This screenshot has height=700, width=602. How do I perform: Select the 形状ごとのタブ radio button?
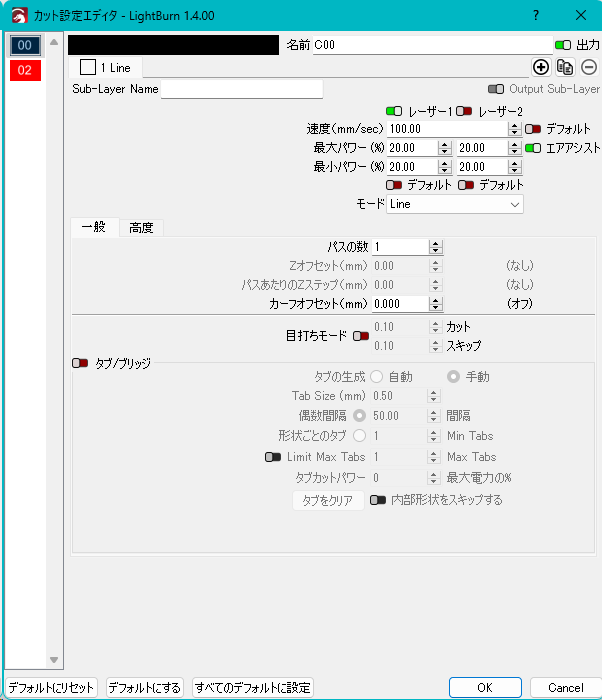click(360, 435)
